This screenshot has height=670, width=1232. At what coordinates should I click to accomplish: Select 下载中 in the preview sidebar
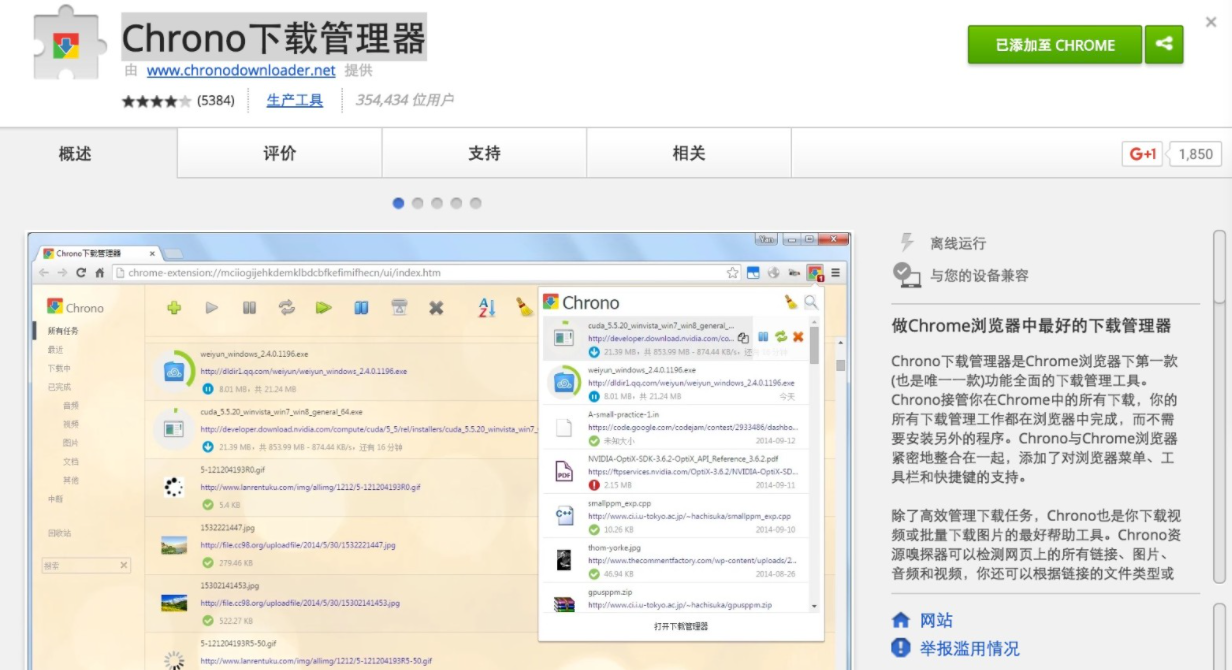59,368
